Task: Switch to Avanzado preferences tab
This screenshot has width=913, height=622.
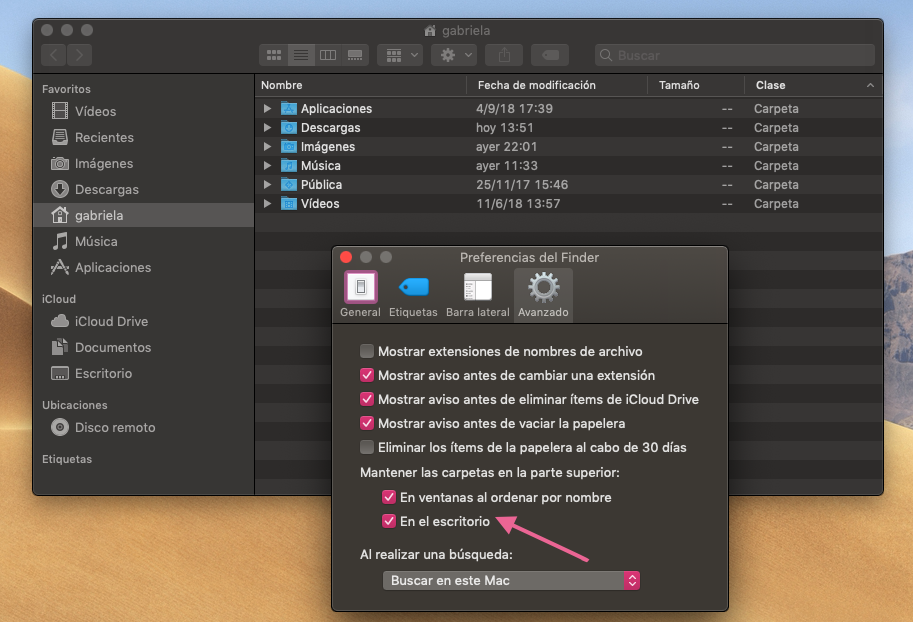Action: [x=543, y=295]
